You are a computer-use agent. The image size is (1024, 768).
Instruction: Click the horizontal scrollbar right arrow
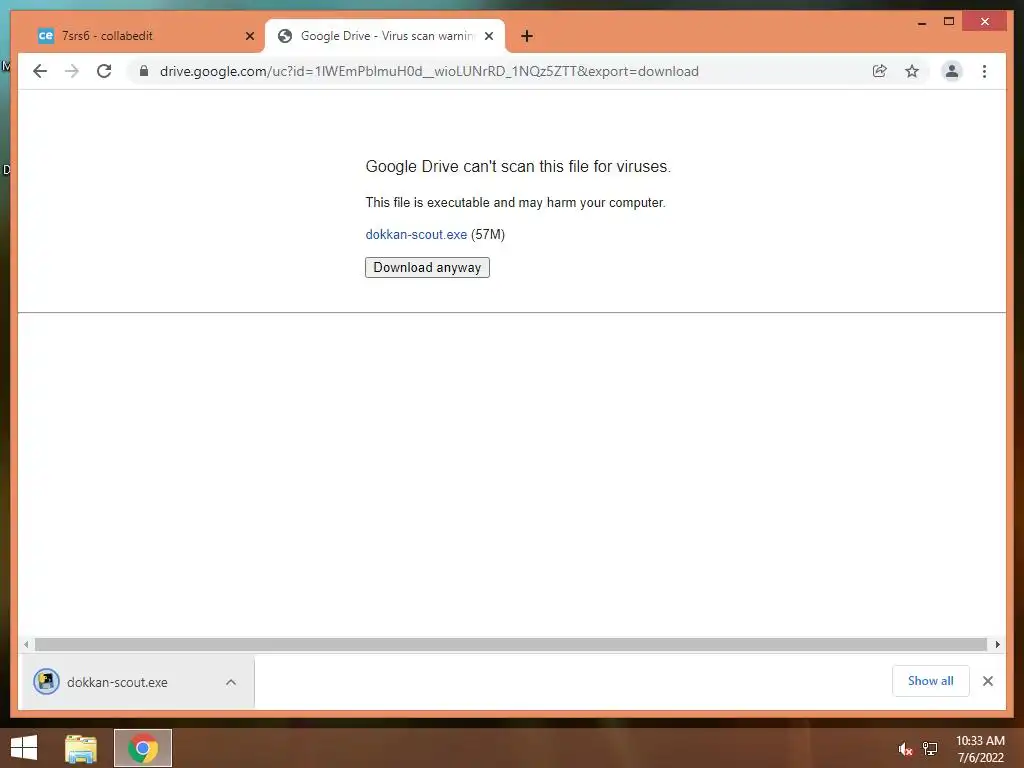click(997, 644)
